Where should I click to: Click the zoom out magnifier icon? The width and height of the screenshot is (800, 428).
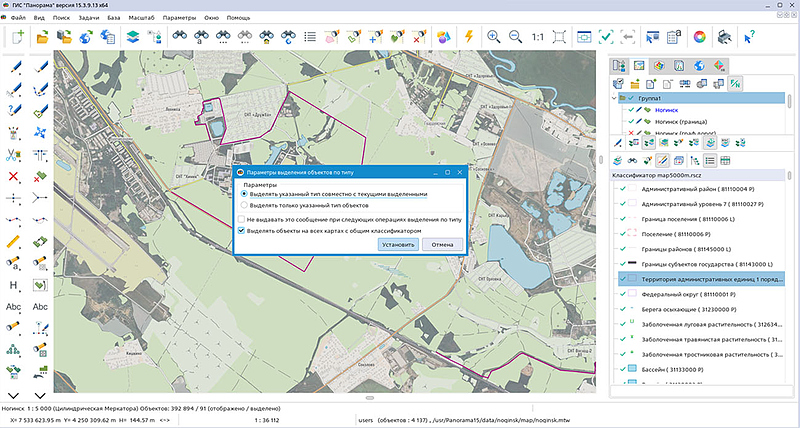pos(515,37)
